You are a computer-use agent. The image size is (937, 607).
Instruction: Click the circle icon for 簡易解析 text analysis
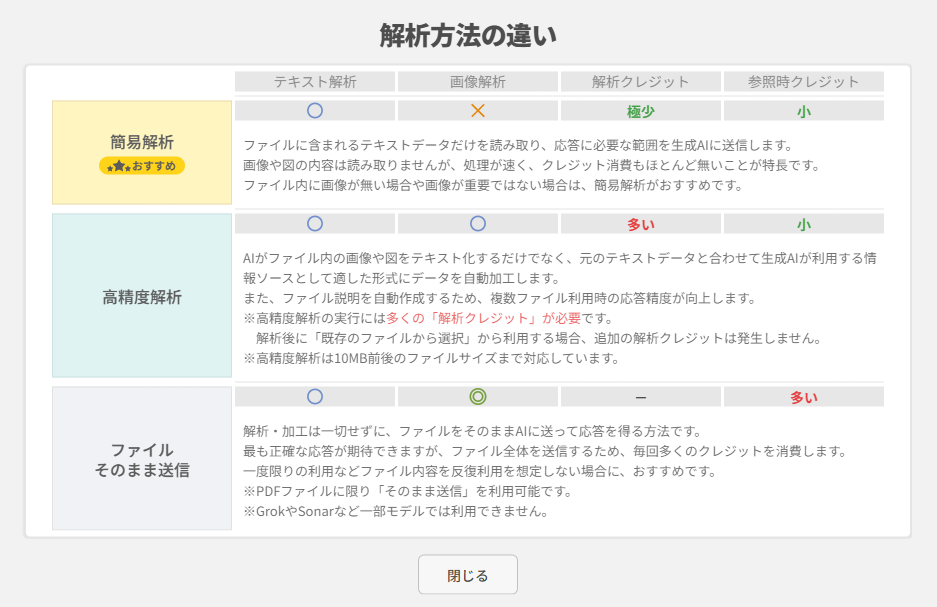(x=315, y=110)
